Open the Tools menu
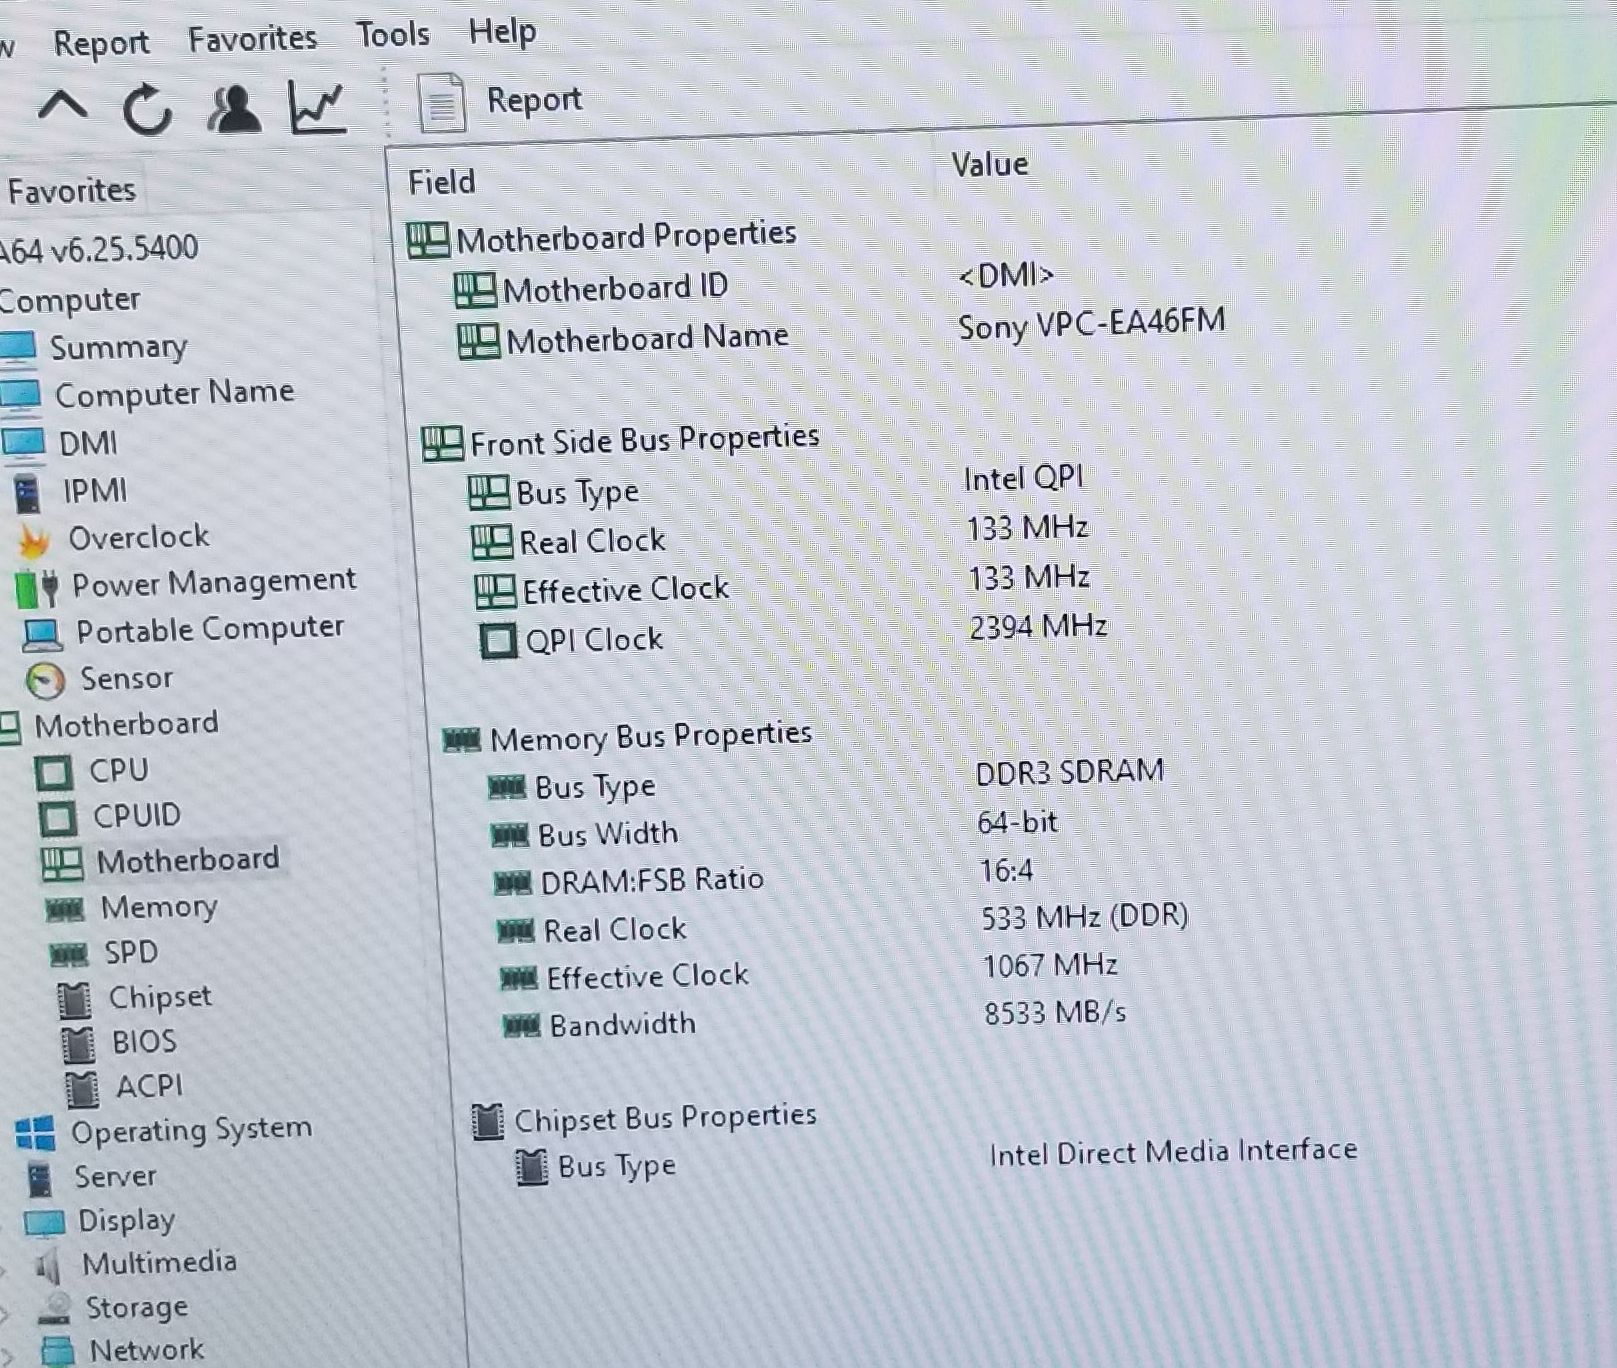This screenshot has height=1368, width=1617. coord(393,35)
